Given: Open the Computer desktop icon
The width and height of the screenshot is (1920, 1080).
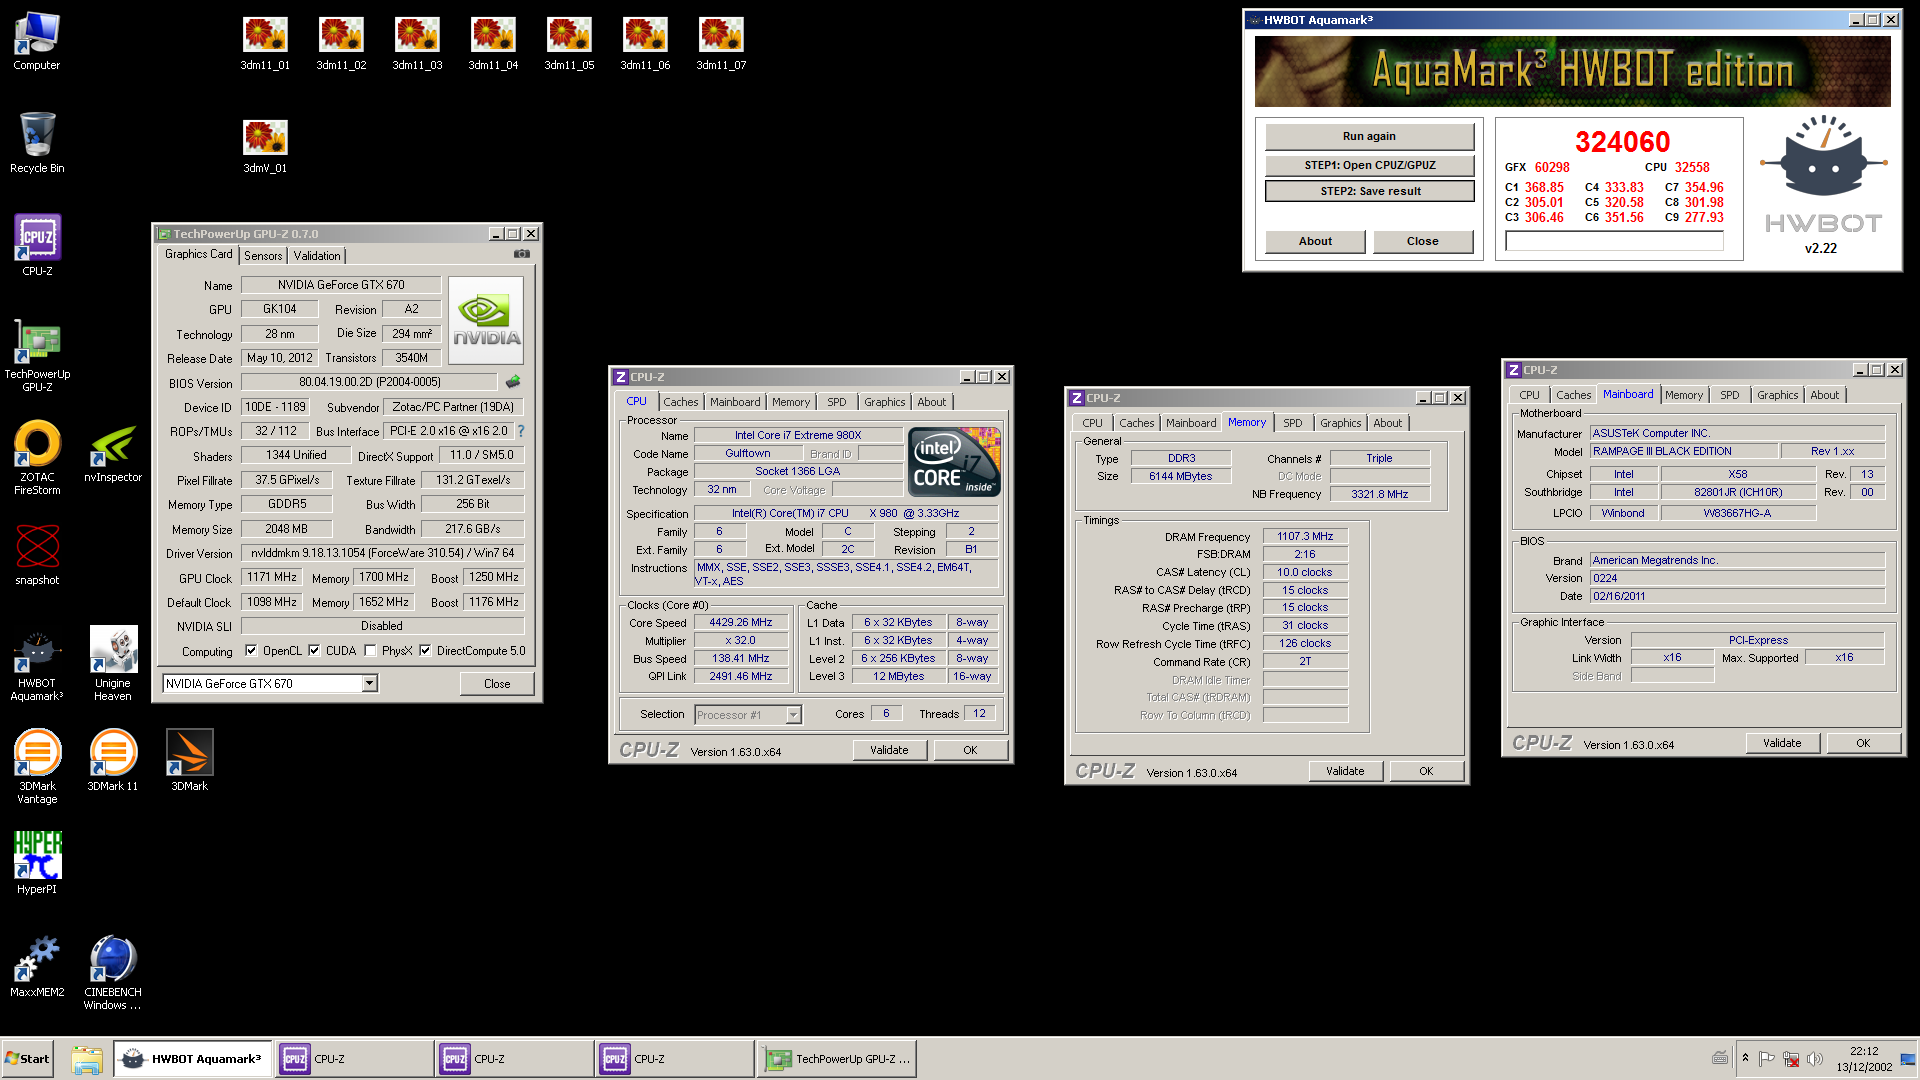Looking at the screenshot, I should coord(37,41).
